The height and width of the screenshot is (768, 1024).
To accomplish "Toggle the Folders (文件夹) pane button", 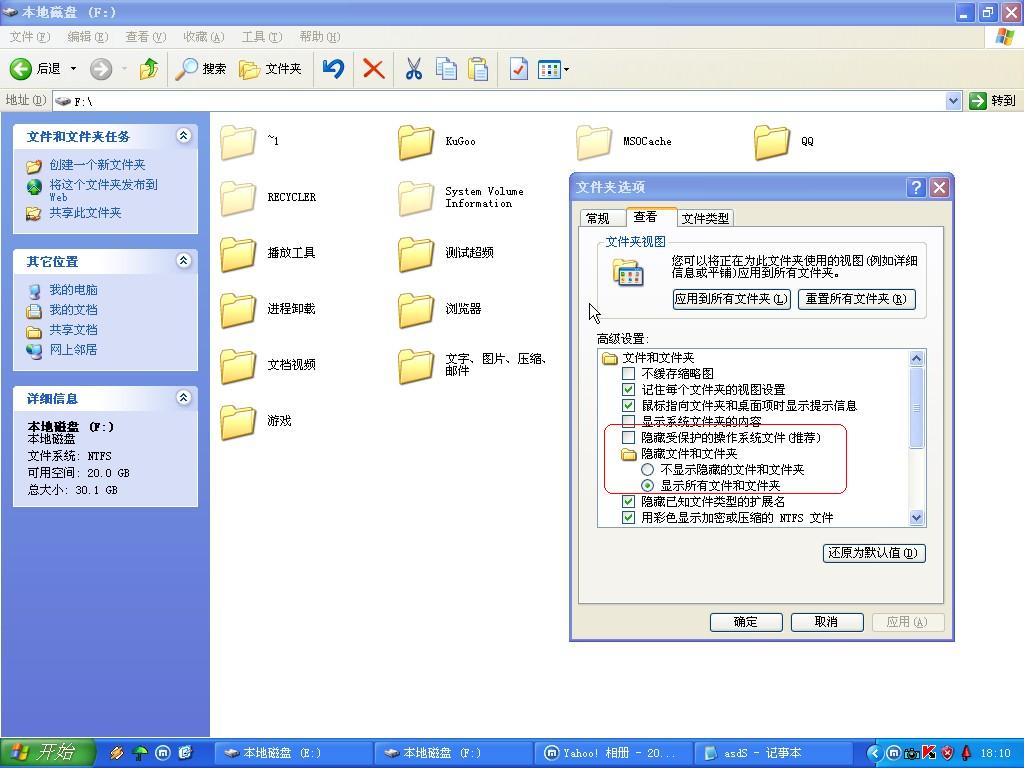I will click(270, 69).
